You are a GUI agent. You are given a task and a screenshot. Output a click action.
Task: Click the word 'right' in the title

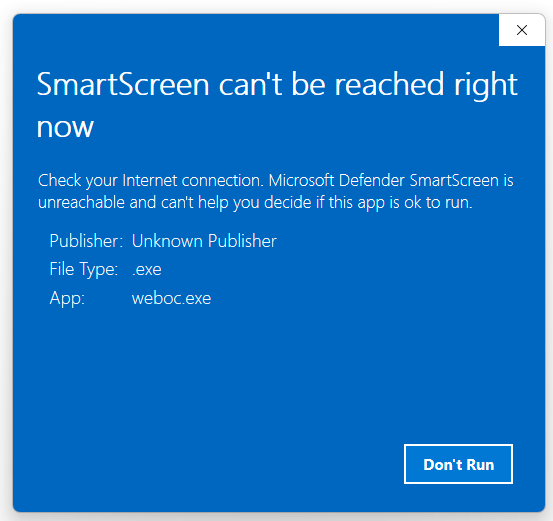tap(486, 86)
